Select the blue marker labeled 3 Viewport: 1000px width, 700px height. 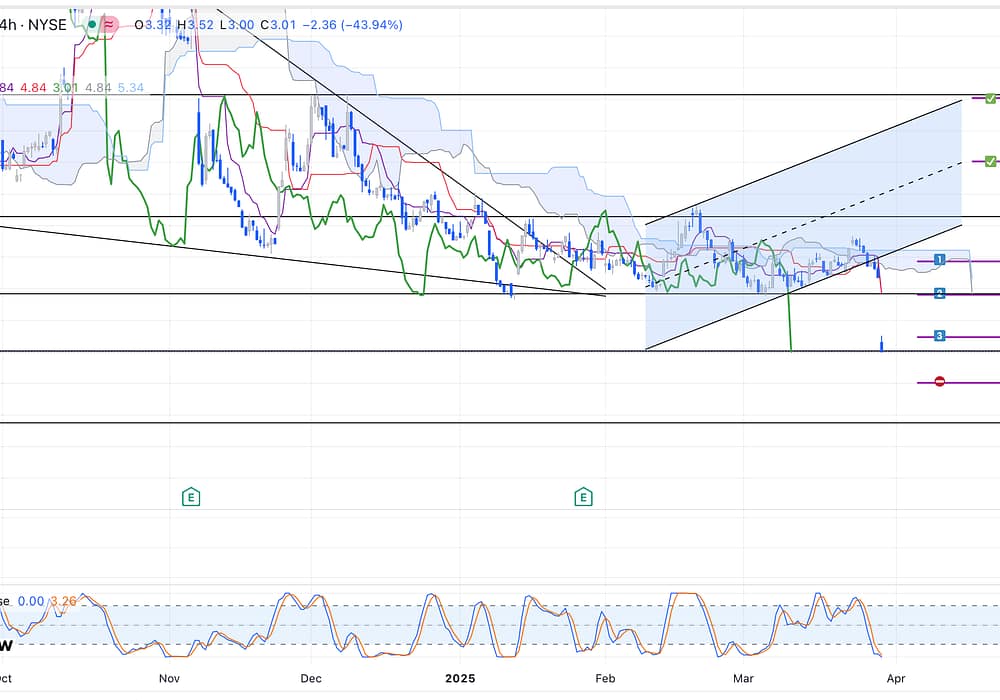[940, 336]
